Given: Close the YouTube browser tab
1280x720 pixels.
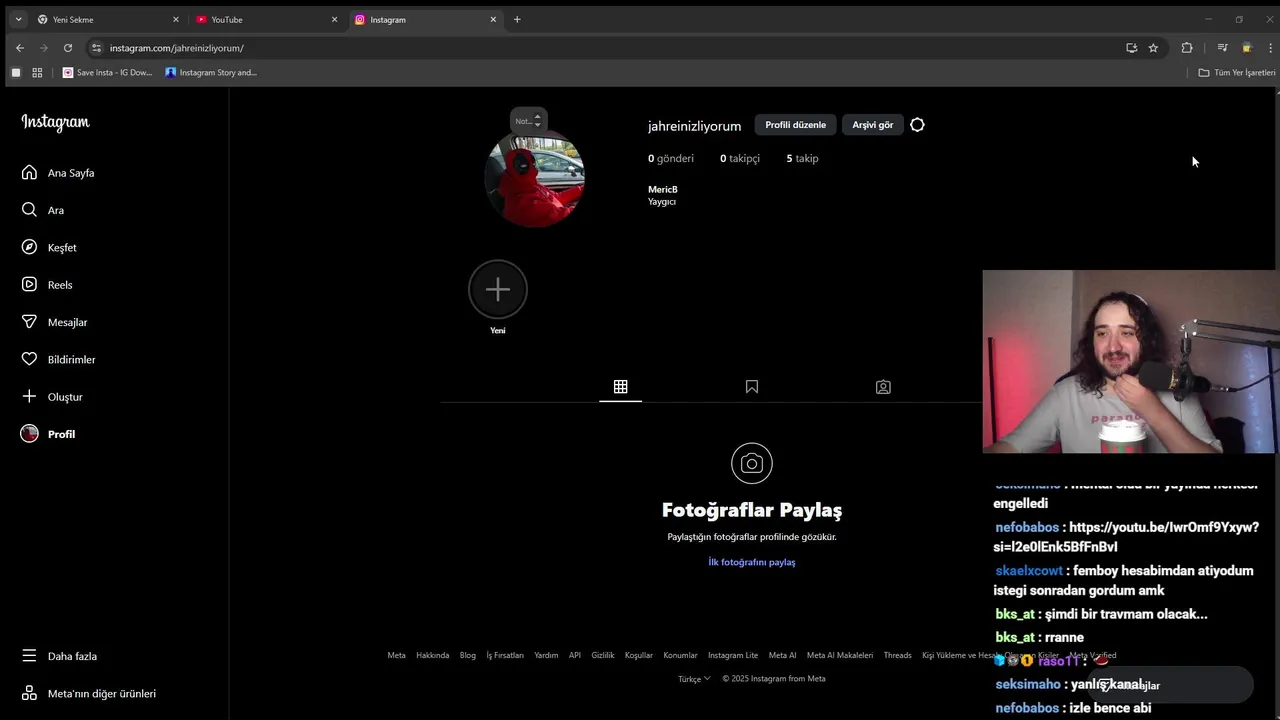Looking at the screenshot, I should pos(334,20).
